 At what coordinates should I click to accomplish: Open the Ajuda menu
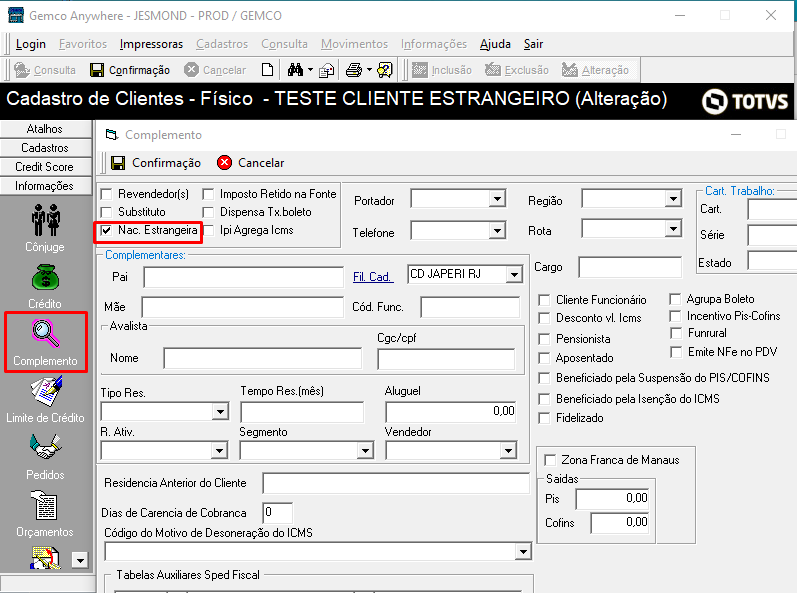point(495,44)
